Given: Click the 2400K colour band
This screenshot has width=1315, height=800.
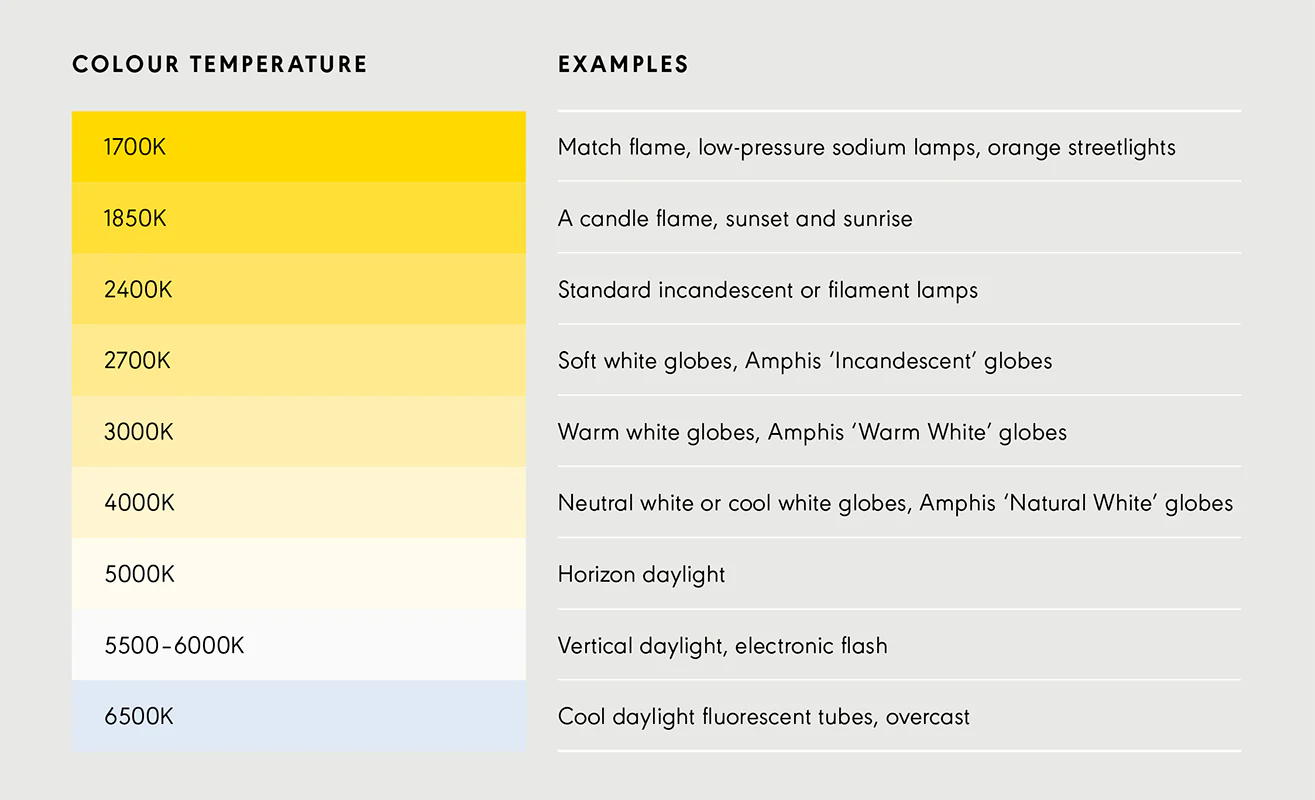Looking at the screenshot, I should (x=299, y=289).
